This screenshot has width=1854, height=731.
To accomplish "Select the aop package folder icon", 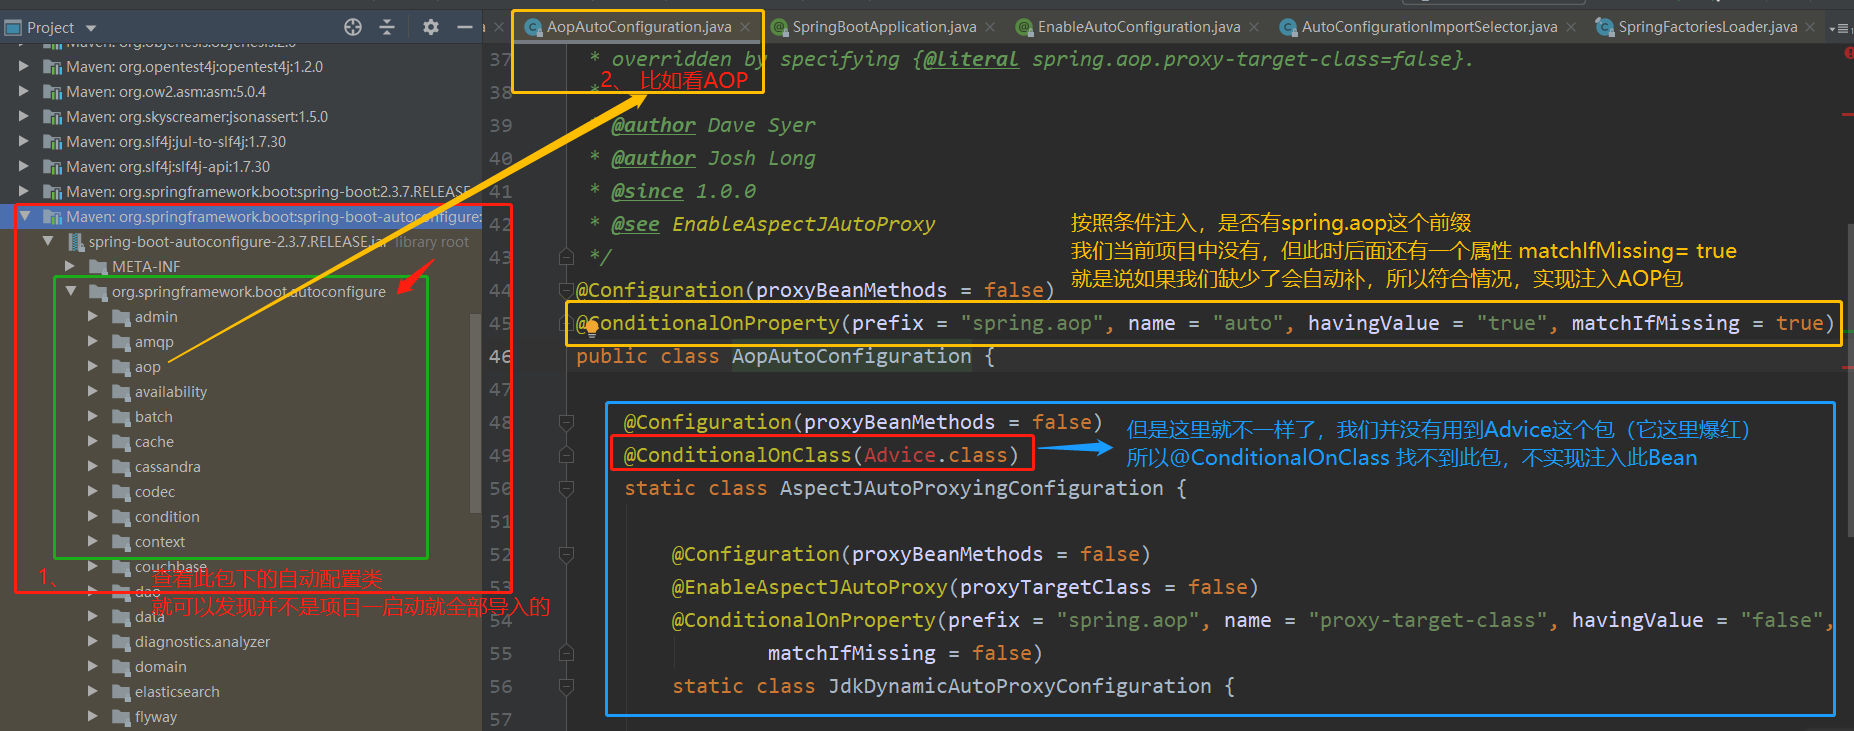I will click(121, 367).
